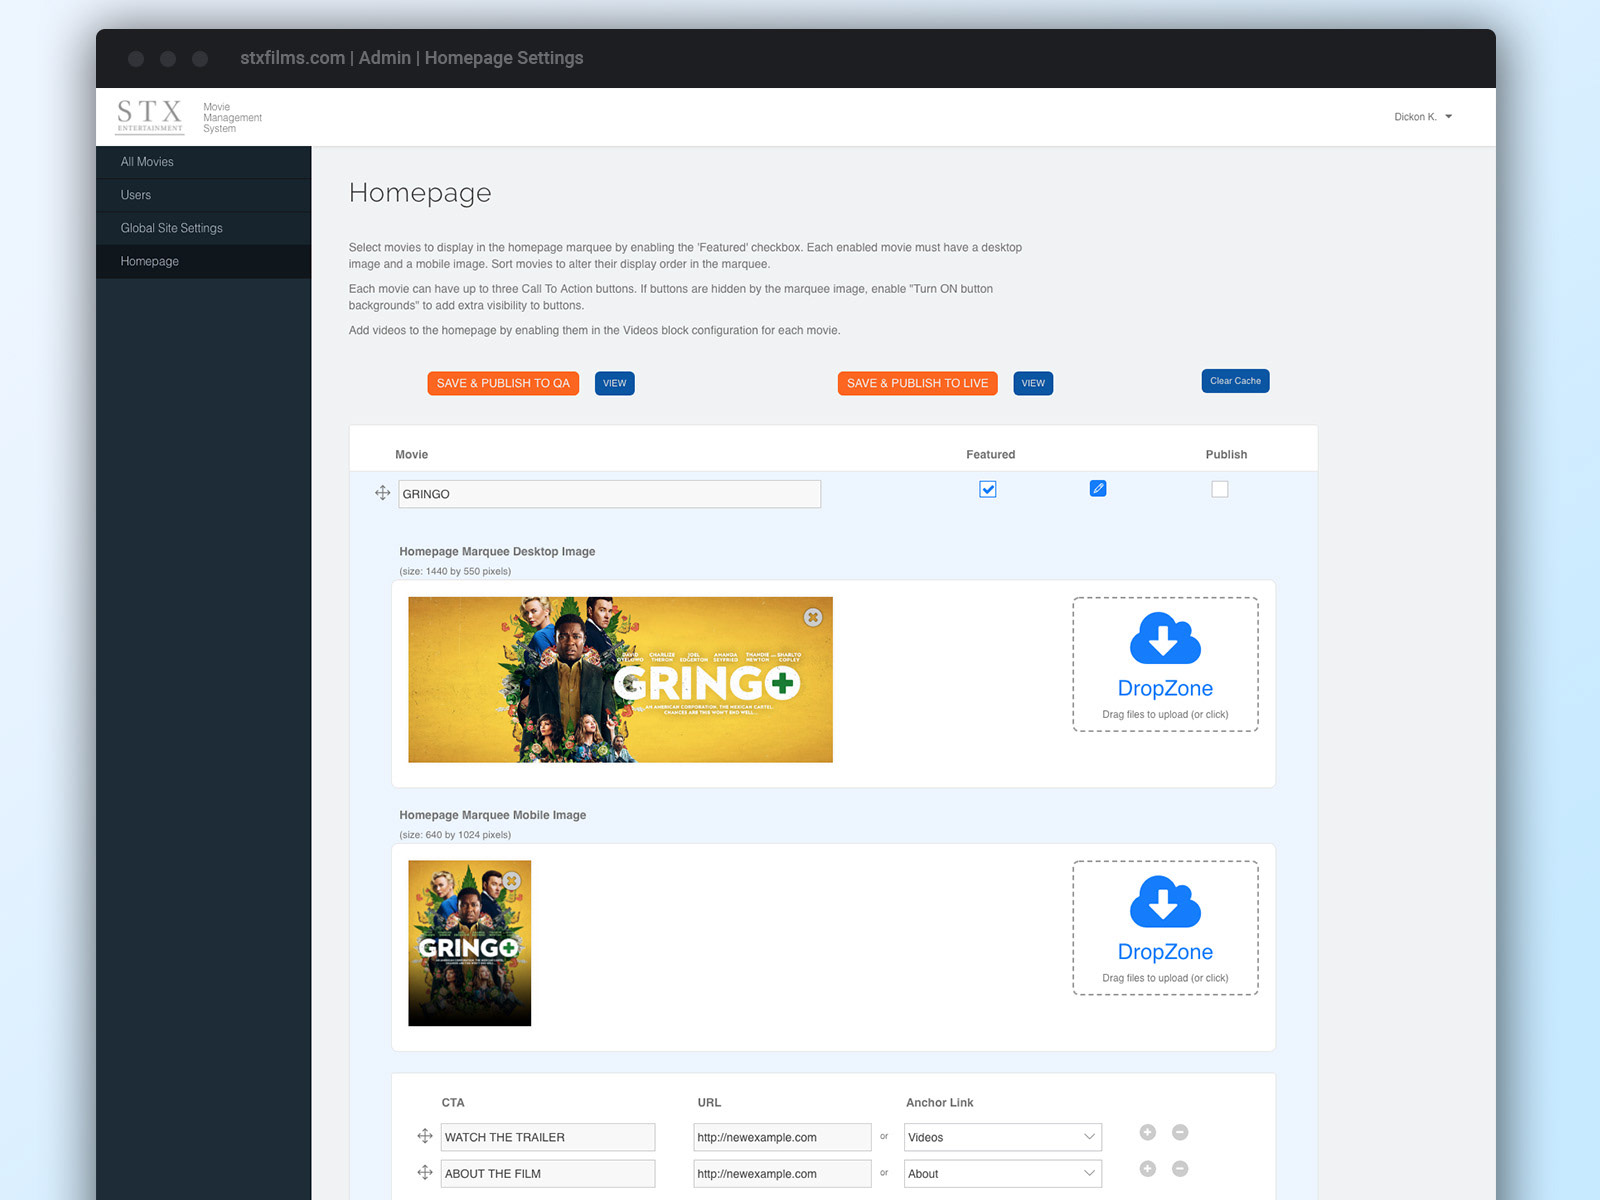
Task: Remove the mobile marquee image with its X icon
Action: click(512, 881)
